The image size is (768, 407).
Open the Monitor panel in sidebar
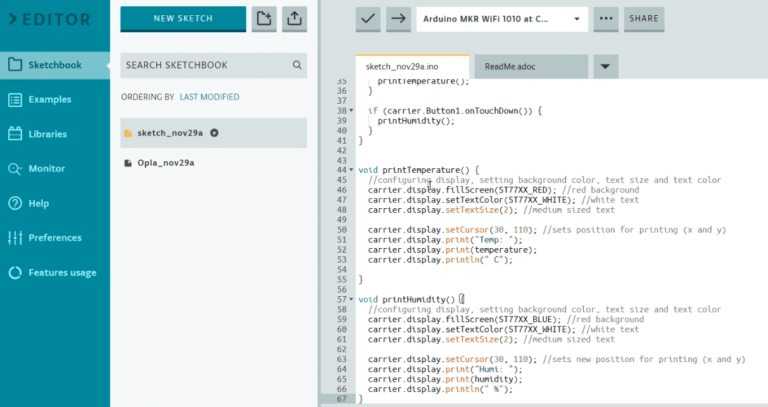pyautogui.click(x=47, y=169)
